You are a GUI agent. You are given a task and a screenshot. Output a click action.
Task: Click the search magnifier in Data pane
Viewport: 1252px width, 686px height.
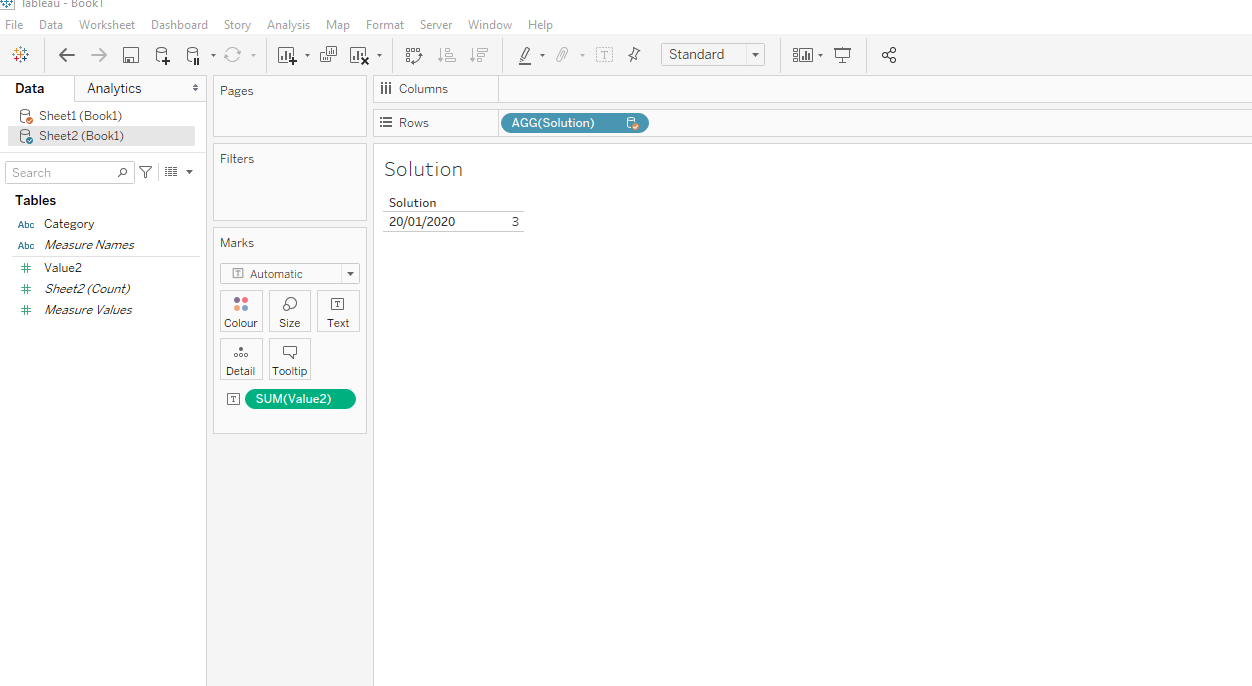pos(122,172)
